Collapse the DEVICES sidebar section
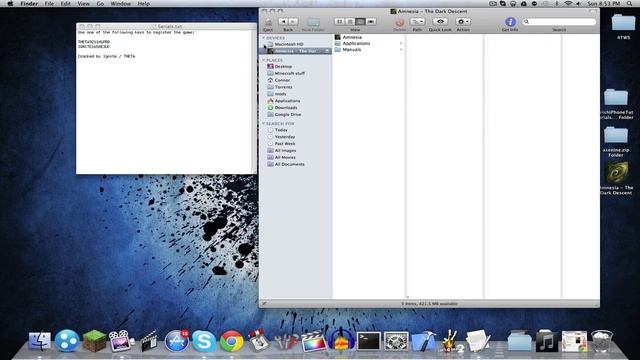The image size is (640, 360). point(264,38)
